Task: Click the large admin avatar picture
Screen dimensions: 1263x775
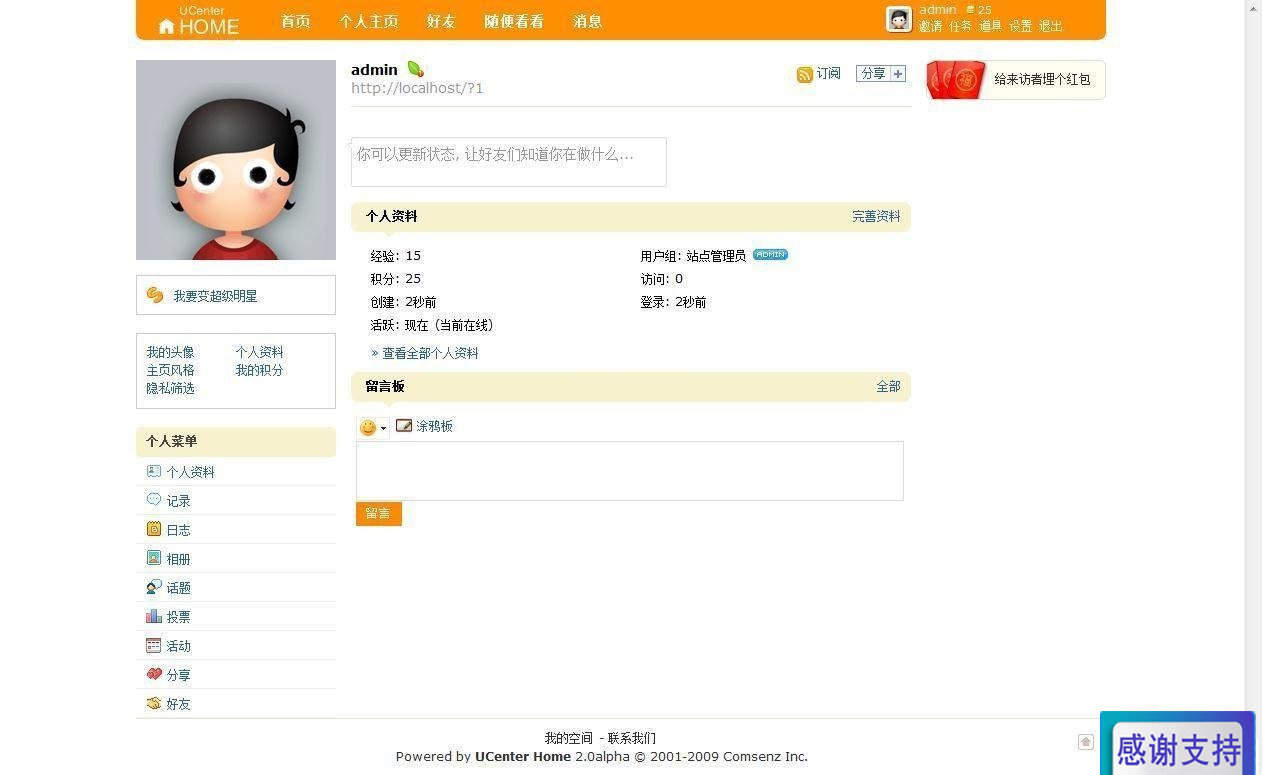Action: pyautogui.click(x=236, y=160)
